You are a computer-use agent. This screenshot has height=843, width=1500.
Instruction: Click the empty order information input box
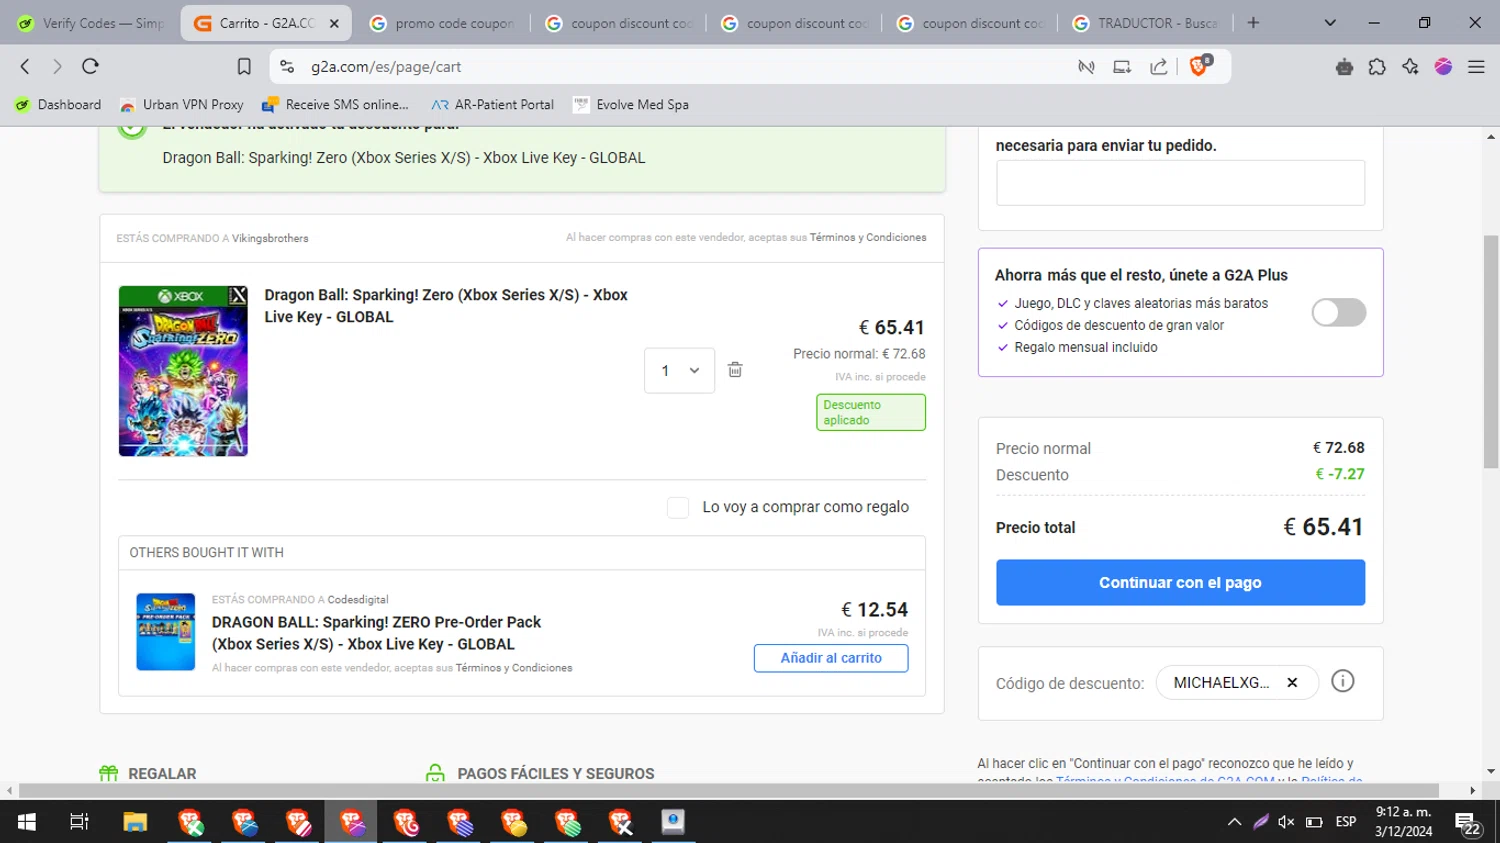[1180, 183]
